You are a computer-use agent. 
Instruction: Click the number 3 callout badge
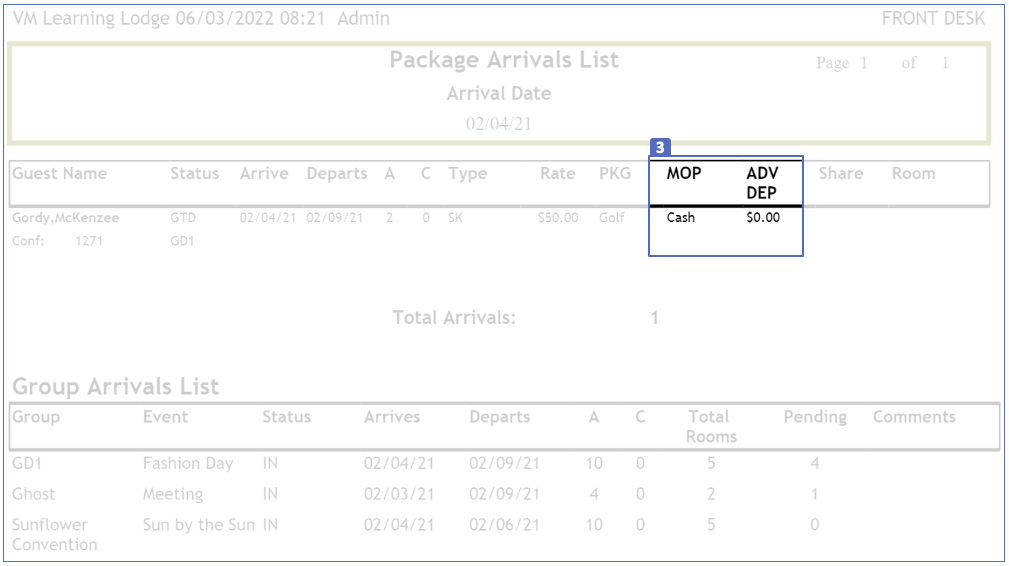[x=660, y=147]
